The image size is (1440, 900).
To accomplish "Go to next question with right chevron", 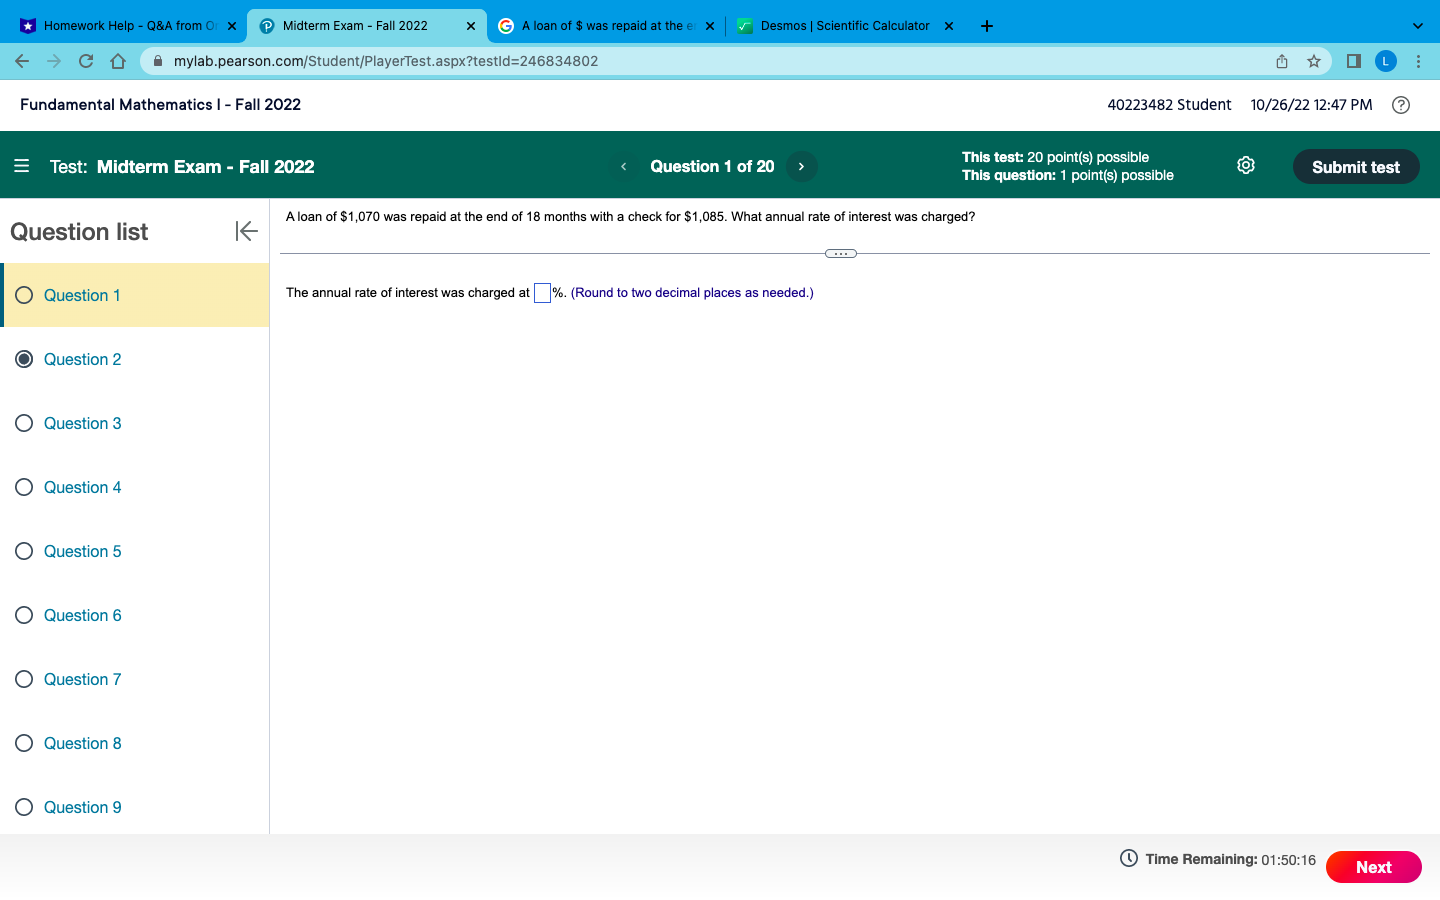I will pyautogui.click(x=801, y=166).
